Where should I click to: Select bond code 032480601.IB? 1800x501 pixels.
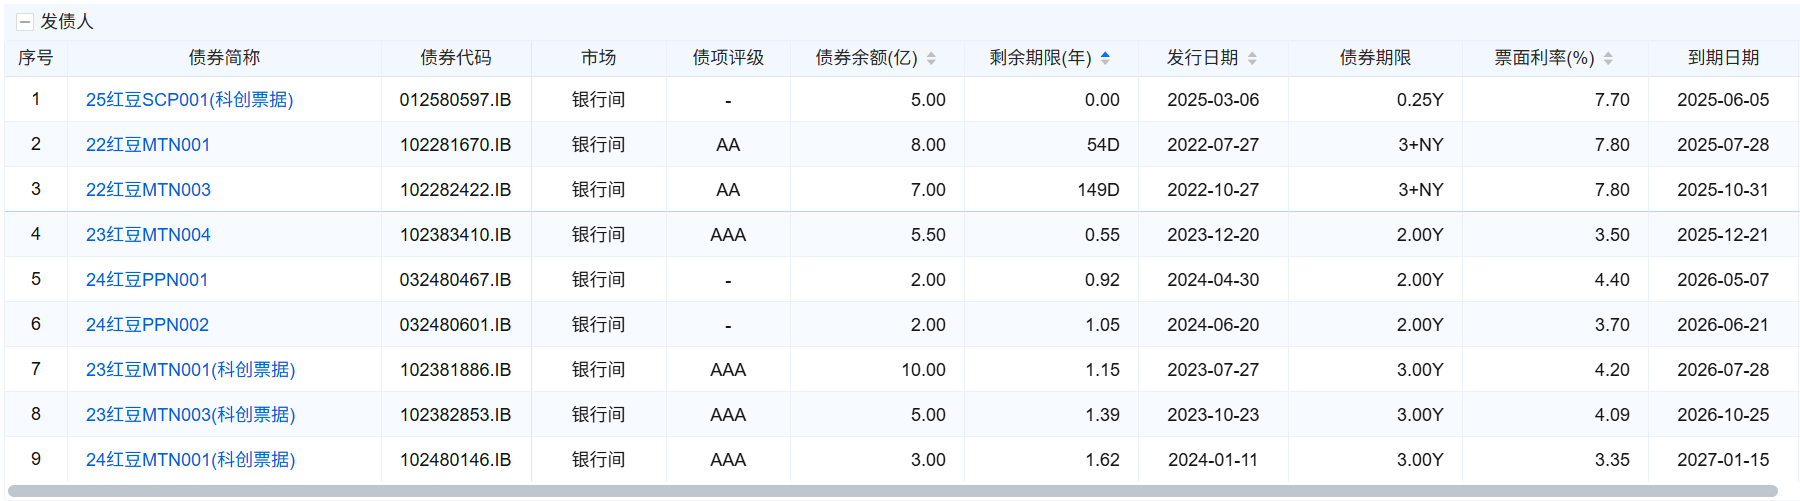455,325
